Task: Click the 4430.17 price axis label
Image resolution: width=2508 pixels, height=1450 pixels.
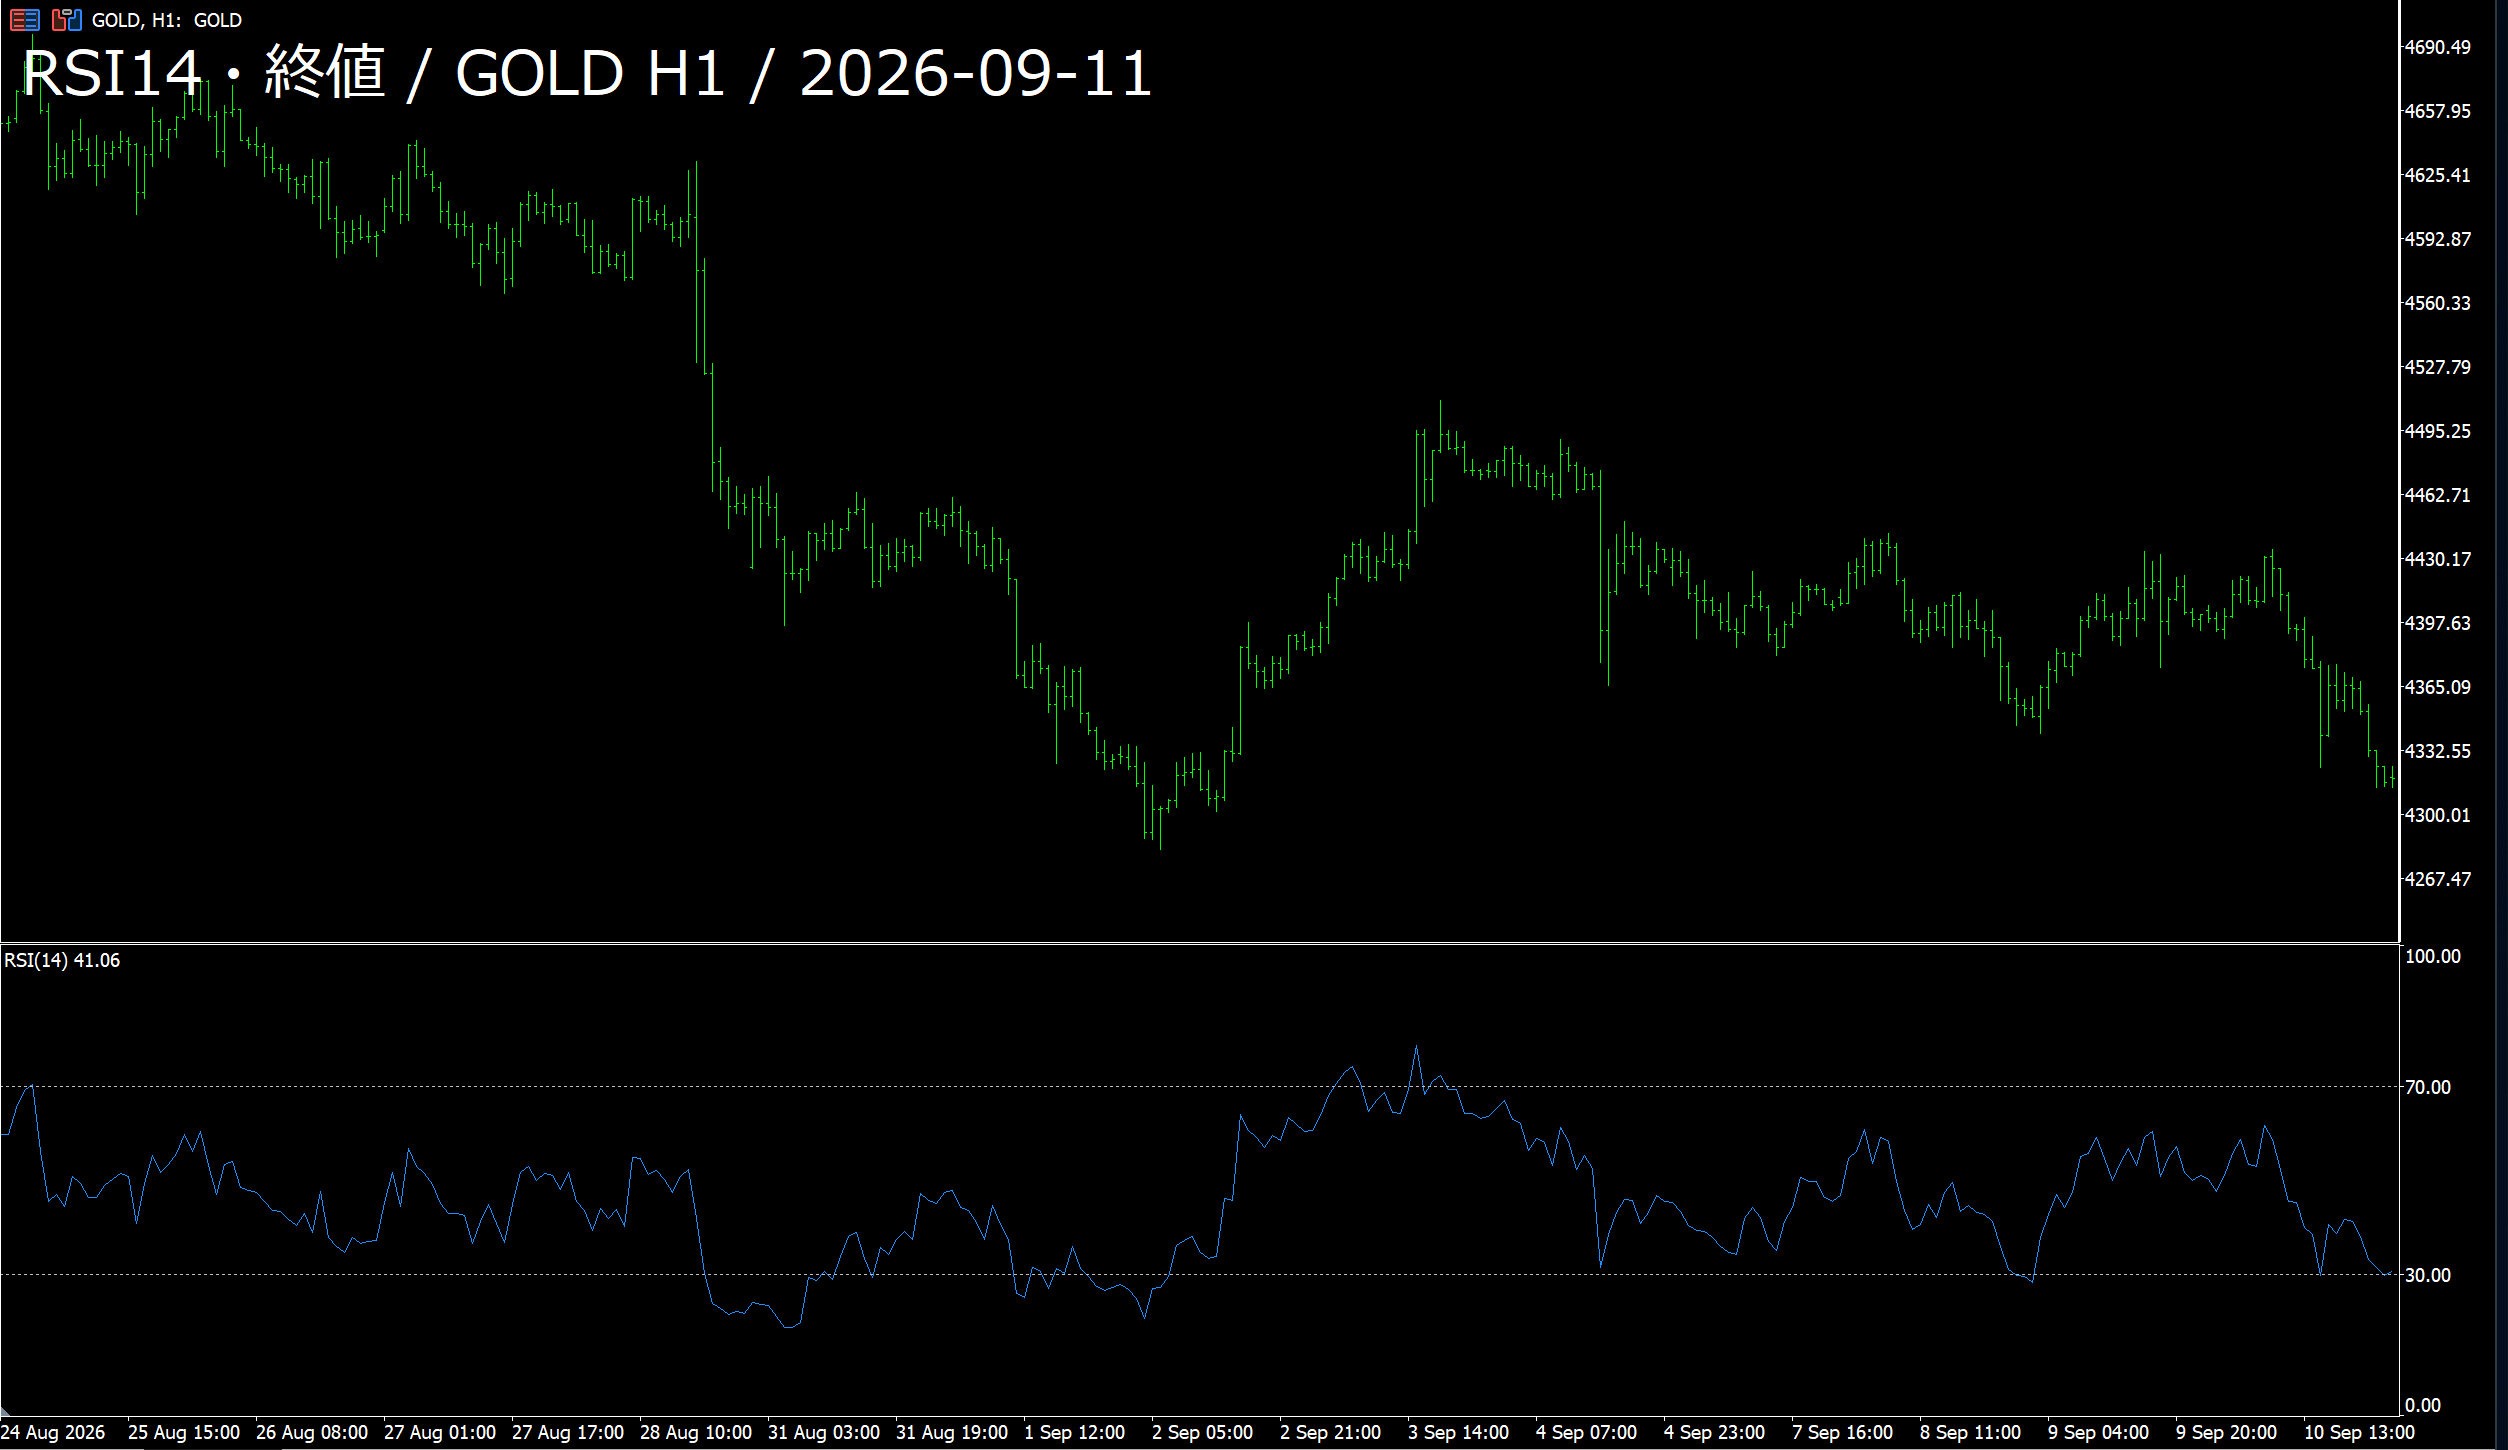Action: click(x=2437, y=559)
